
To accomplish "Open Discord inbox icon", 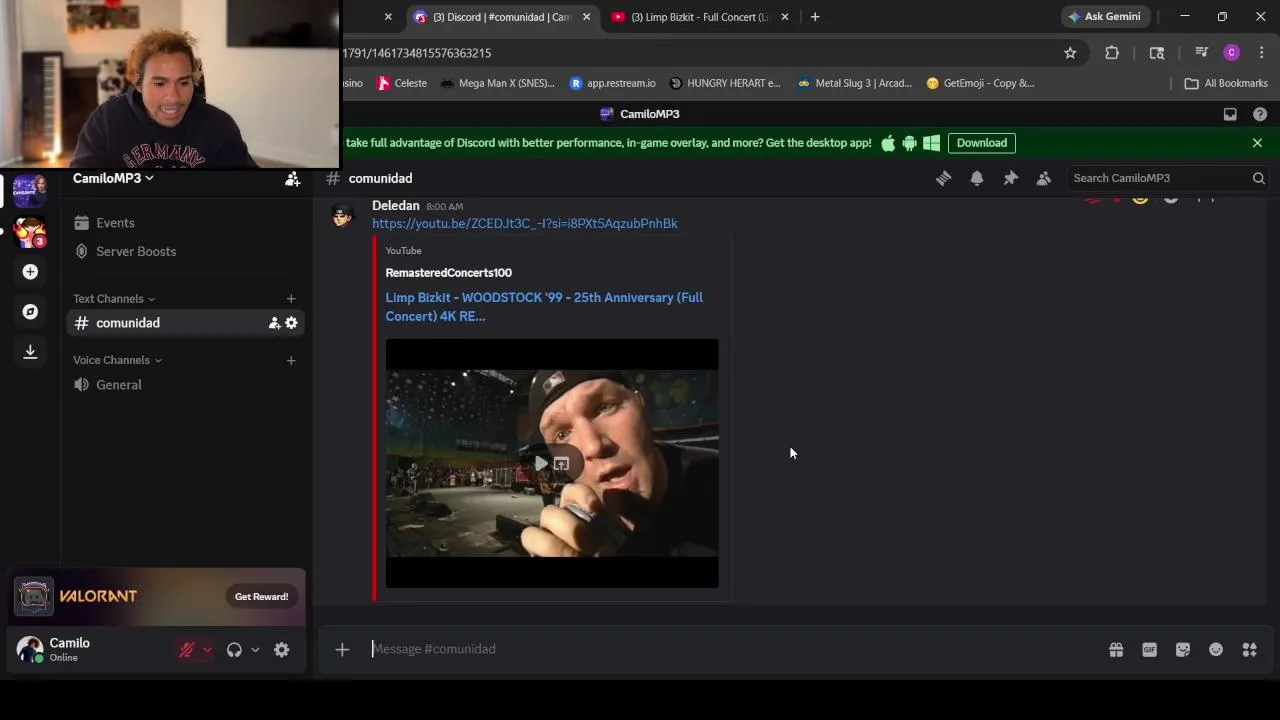I will point(1230,114).
